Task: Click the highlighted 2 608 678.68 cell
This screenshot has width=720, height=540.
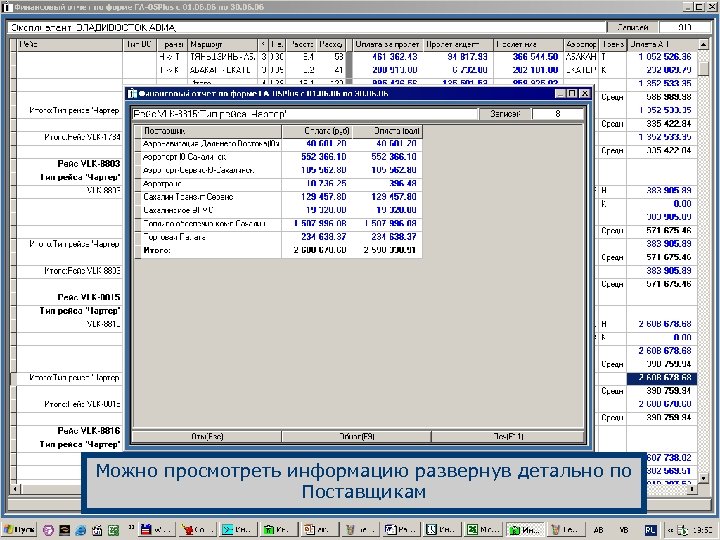Action: (662, 378)
